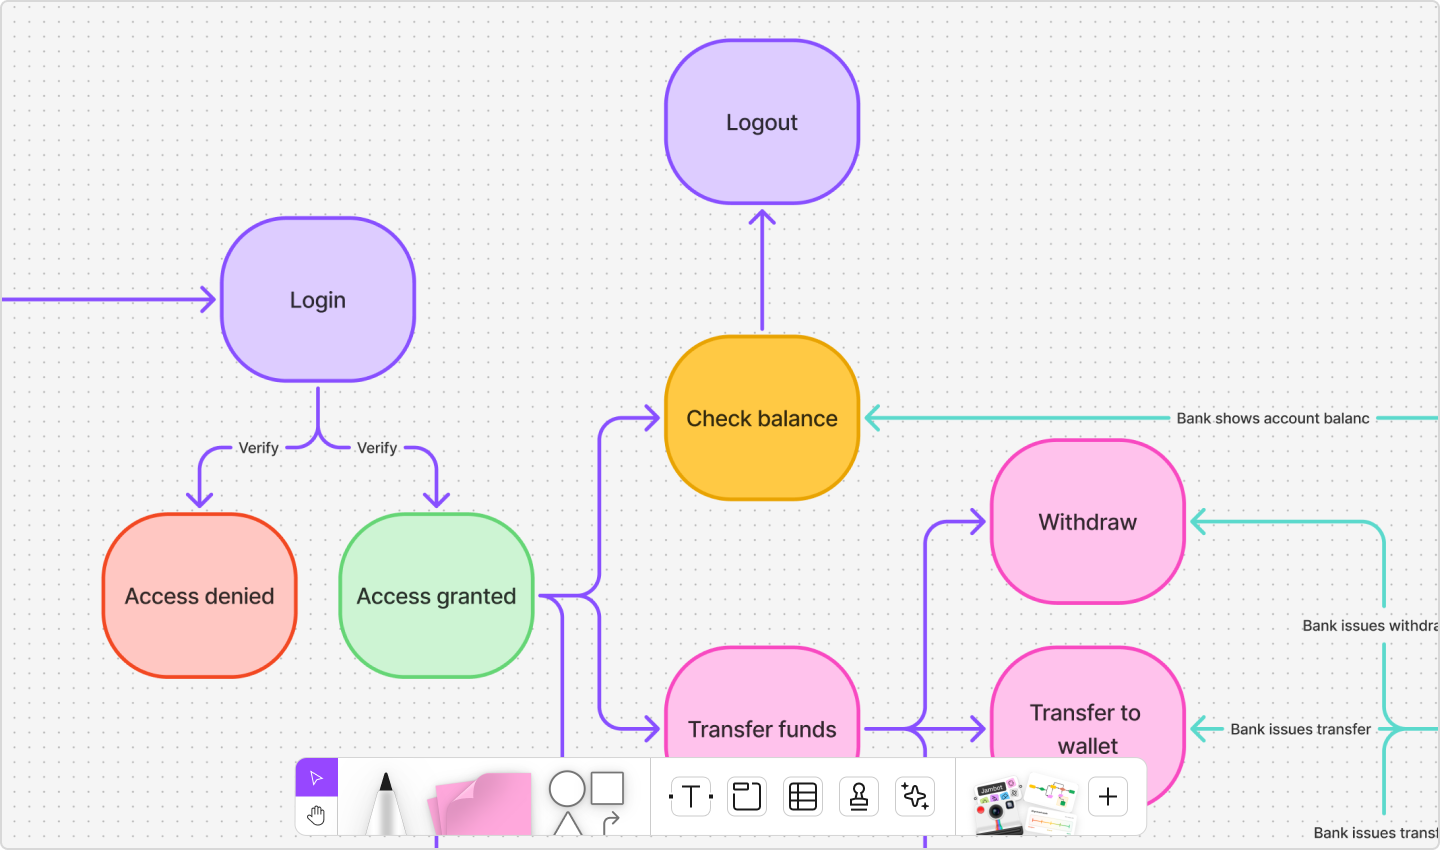Launch the AI sparkles tool

914,796
